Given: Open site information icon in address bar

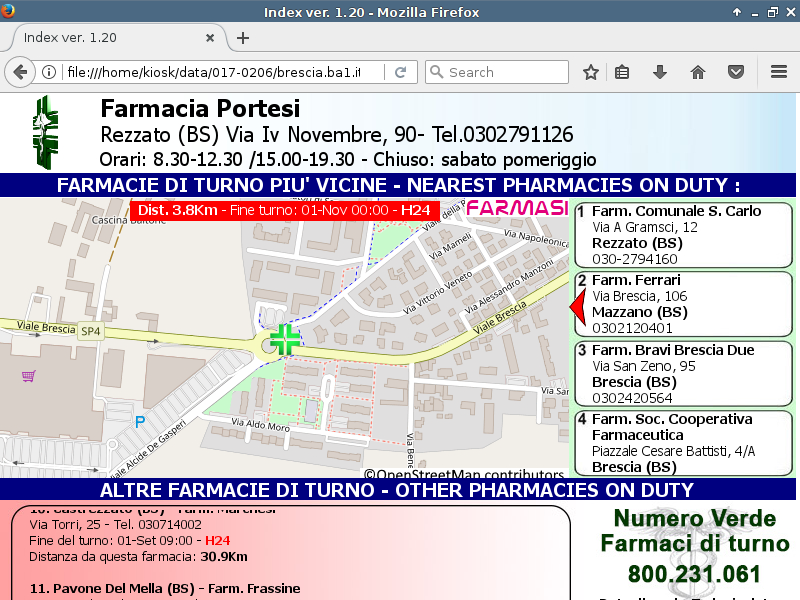Looking at the screenshot, I should click(x=48, y=72).
